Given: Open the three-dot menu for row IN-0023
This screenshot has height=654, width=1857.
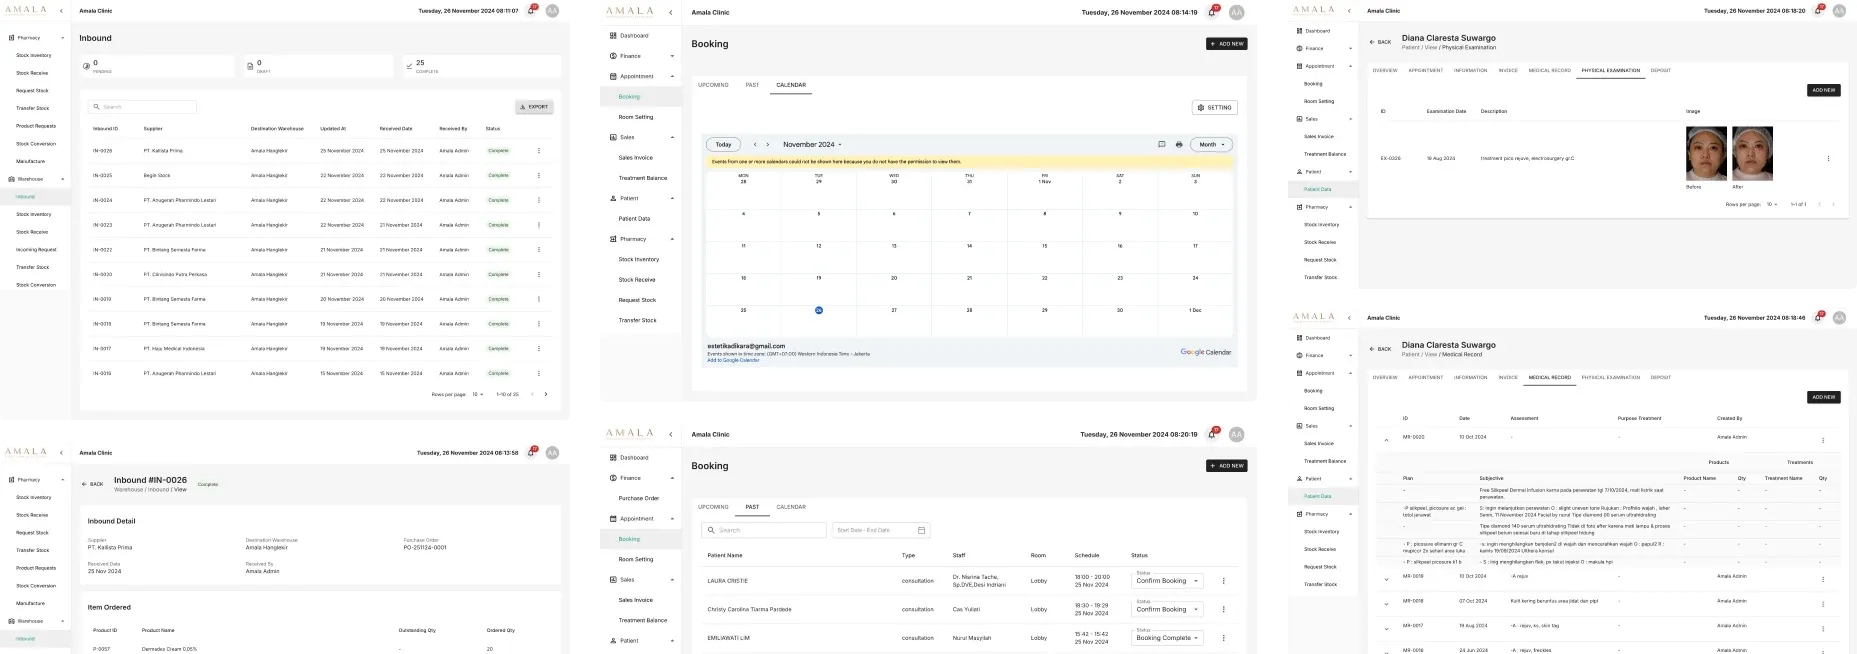Looking at the screenshot, I should coord(539,225).
